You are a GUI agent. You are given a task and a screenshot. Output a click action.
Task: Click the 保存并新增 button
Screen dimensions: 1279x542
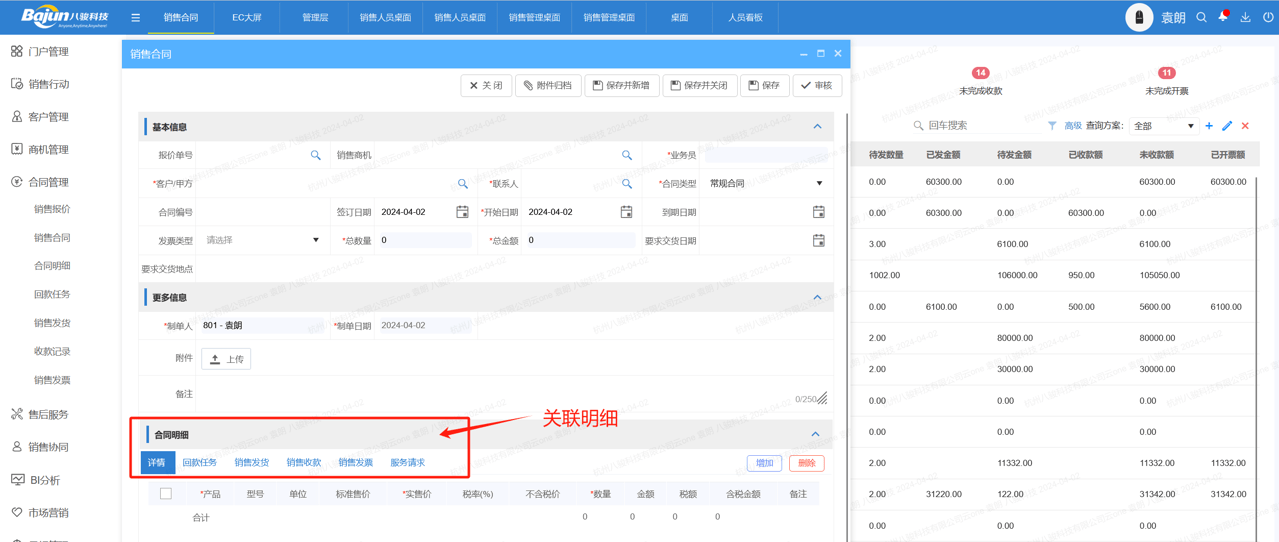[621, 86]
